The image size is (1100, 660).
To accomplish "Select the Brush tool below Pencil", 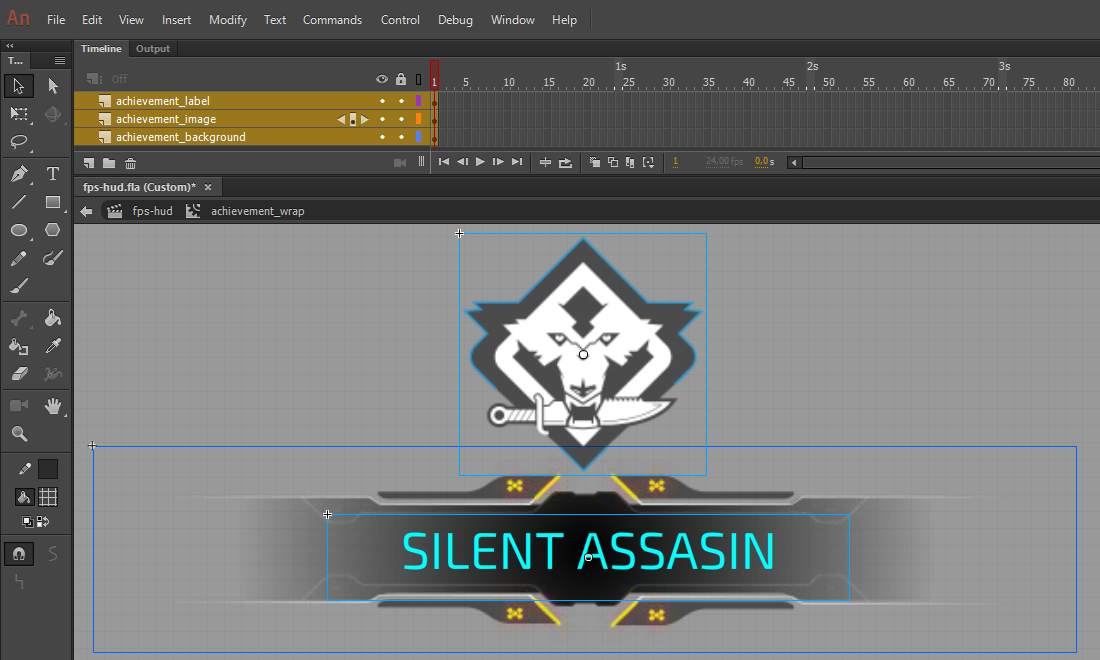I will click(18, 286).
